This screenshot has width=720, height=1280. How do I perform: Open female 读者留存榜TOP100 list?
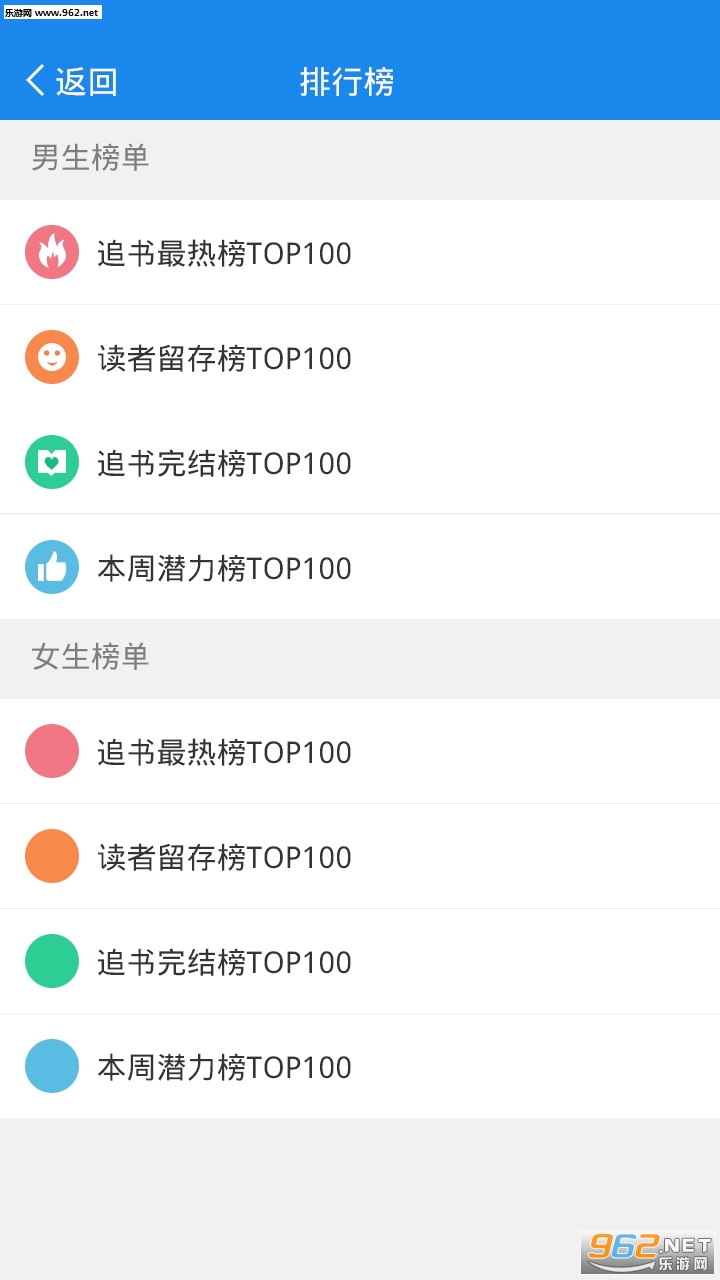225,857
